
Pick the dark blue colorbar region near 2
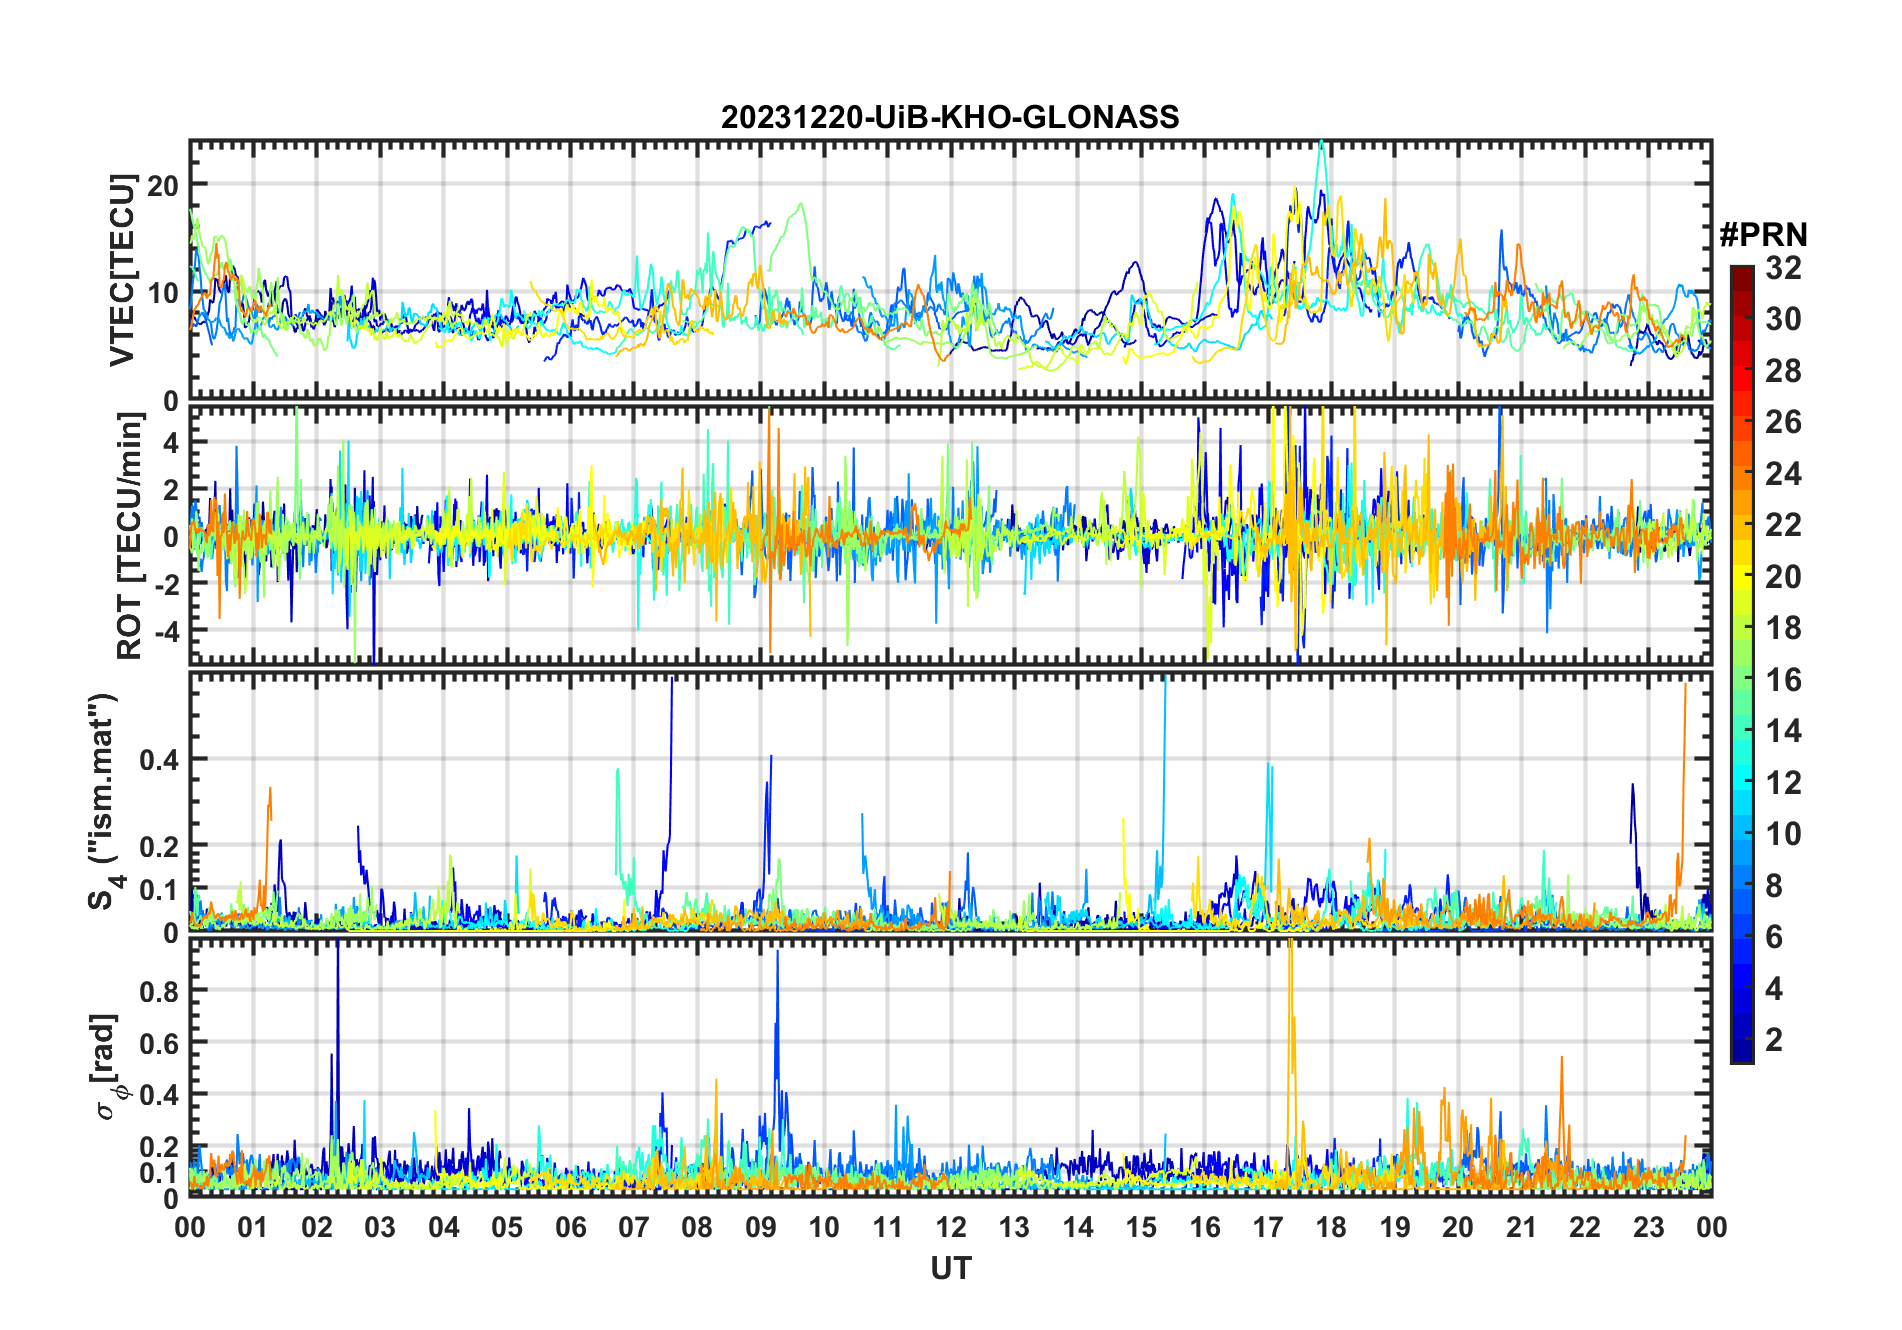click(1742, 1040)
